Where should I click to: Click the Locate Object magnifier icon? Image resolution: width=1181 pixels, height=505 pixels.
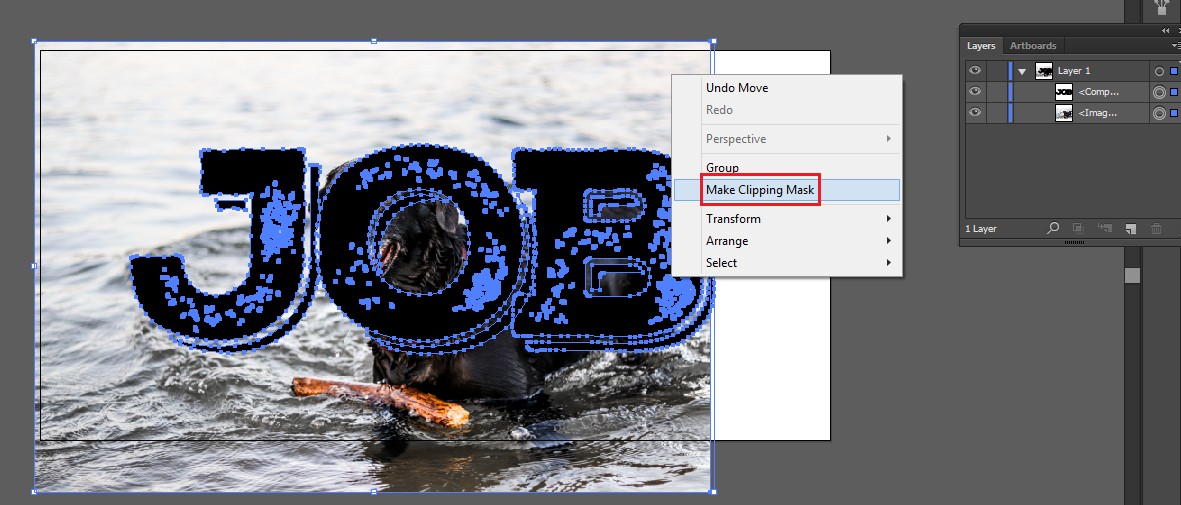click(1053, 229)
